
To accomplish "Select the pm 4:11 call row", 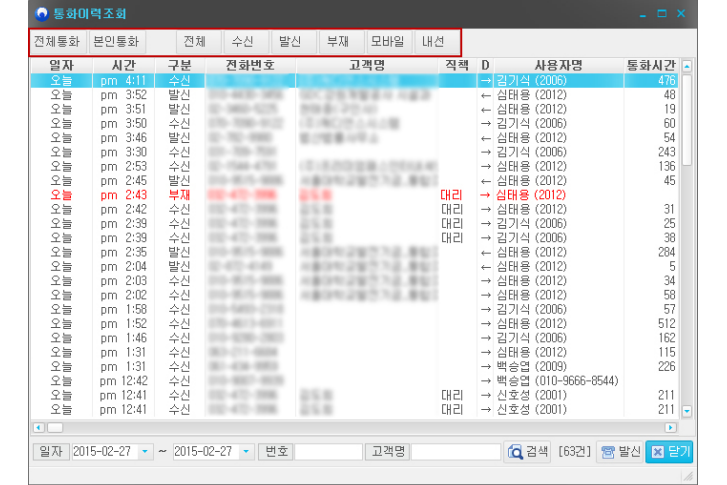I will pos(355,81).
